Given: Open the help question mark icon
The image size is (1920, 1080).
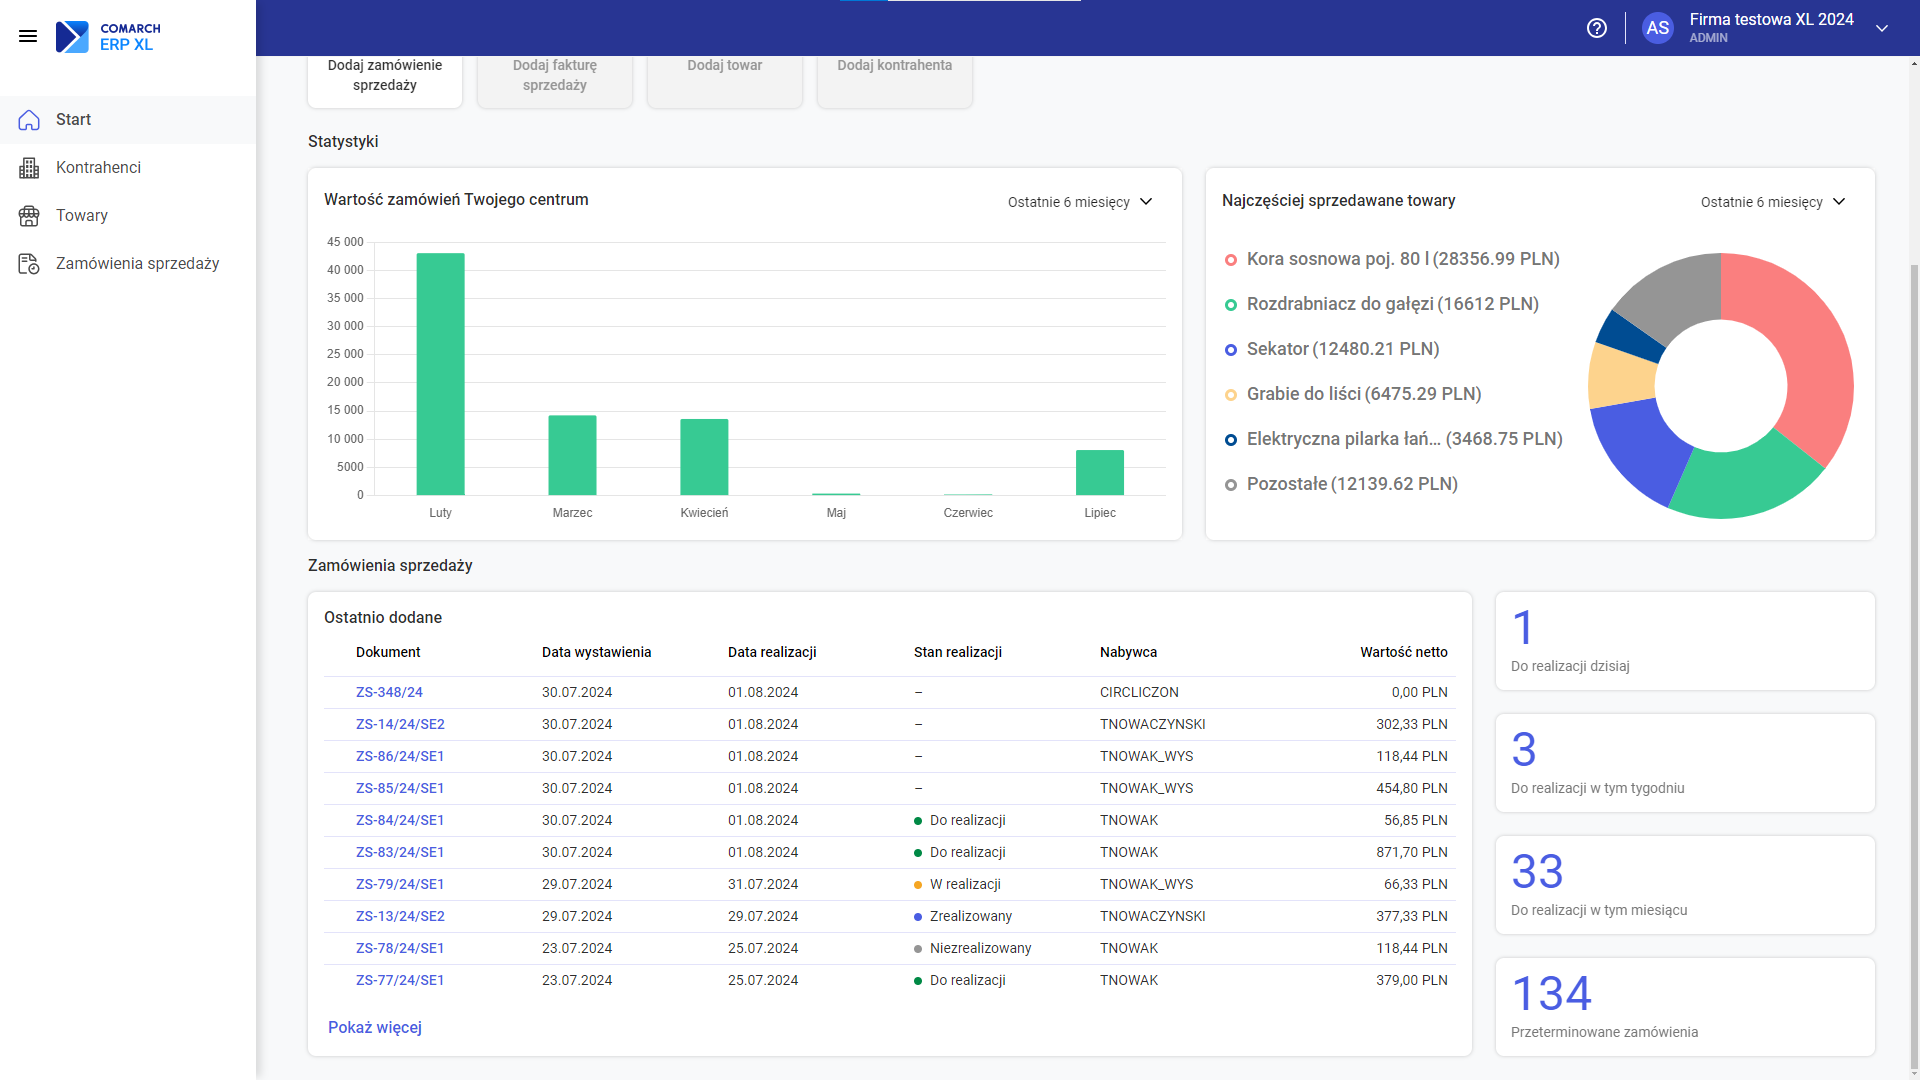Looking at the screenshot, I should click(x=1597, y=28).
